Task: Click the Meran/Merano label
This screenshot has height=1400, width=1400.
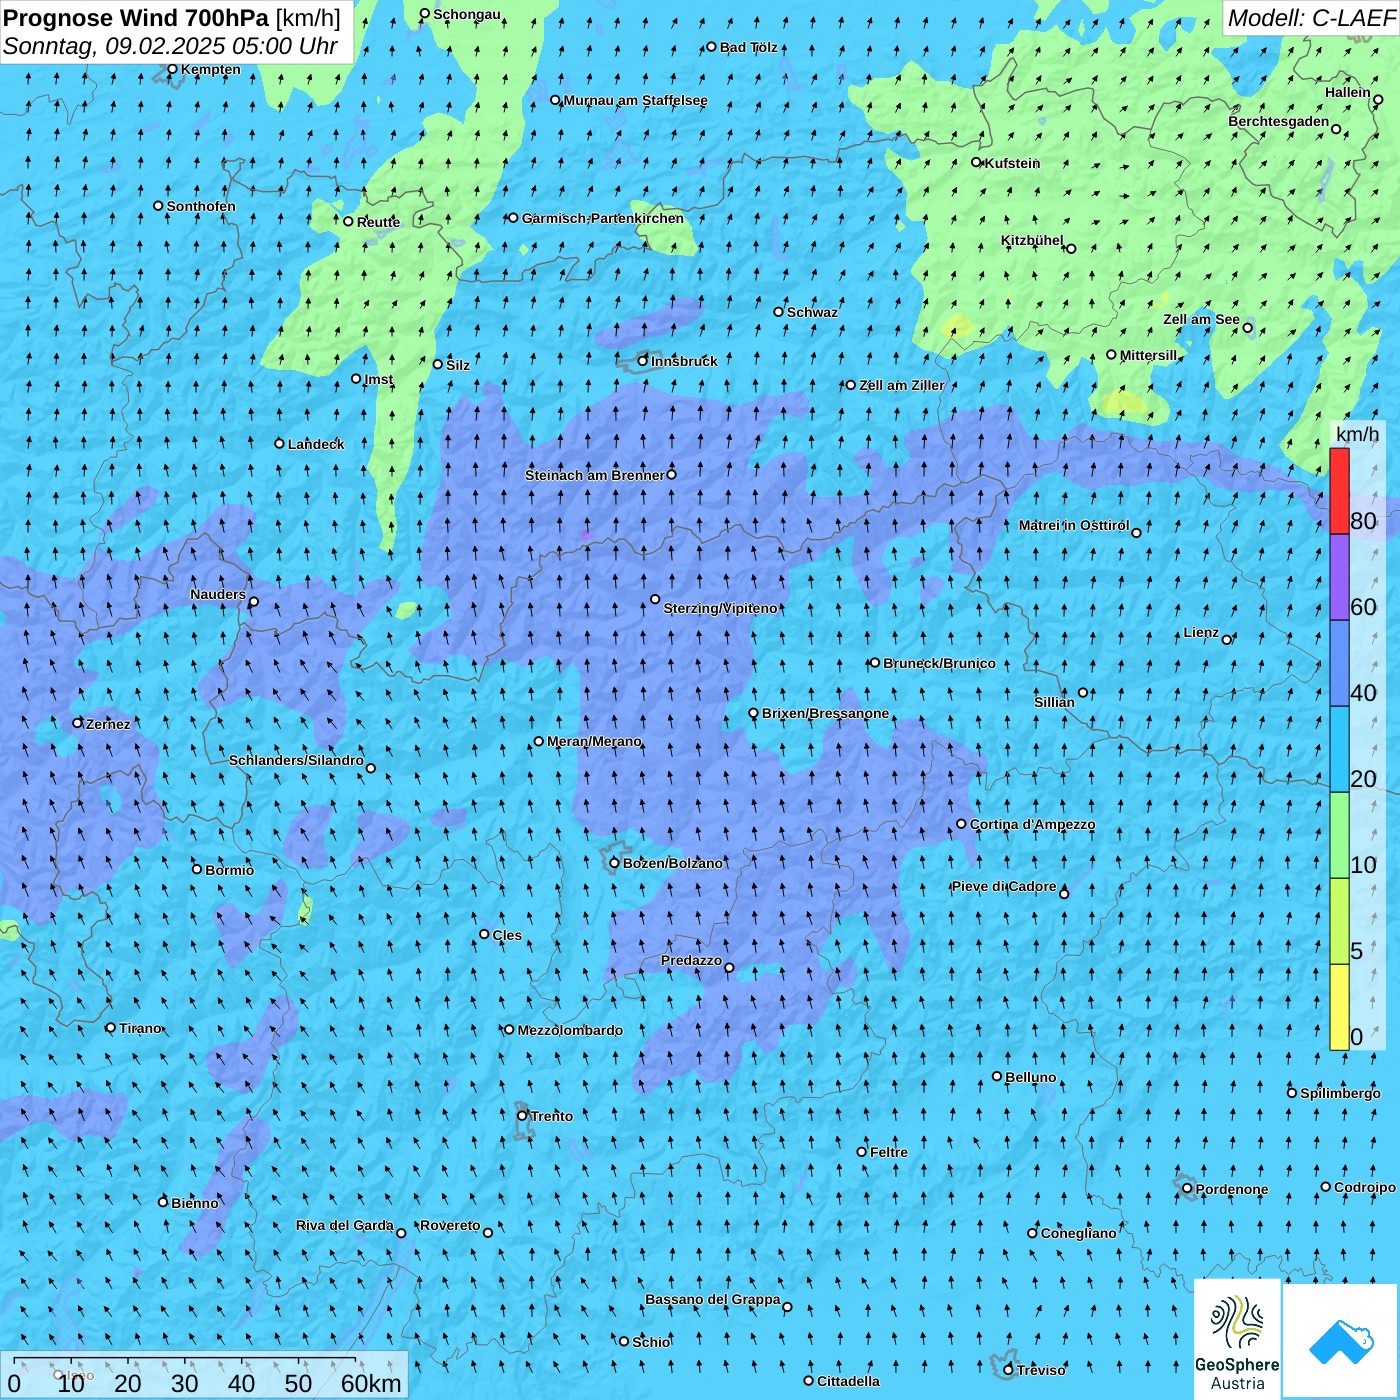Action: coord(594,742)
